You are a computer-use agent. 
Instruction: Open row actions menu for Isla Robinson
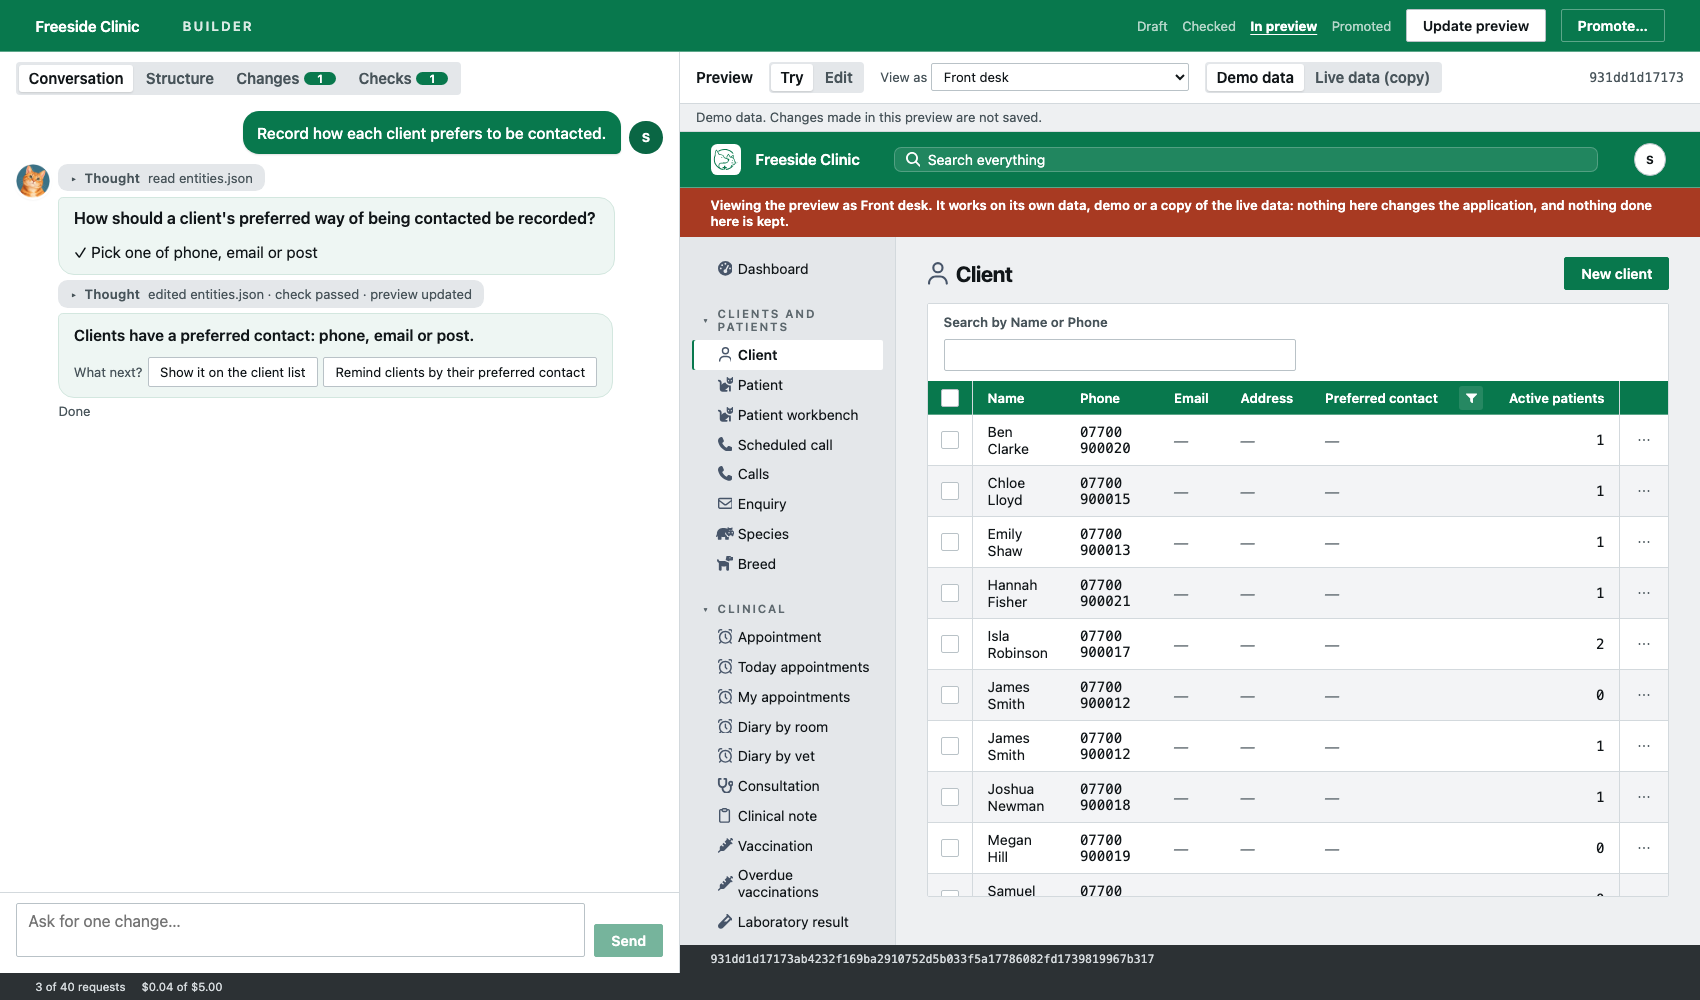coord(1644,644)
